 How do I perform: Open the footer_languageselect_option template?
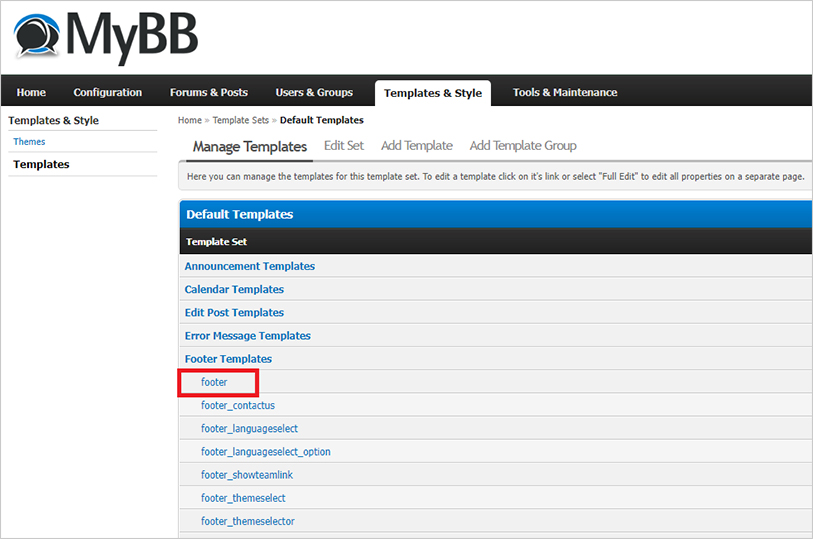tap(265, 452)
